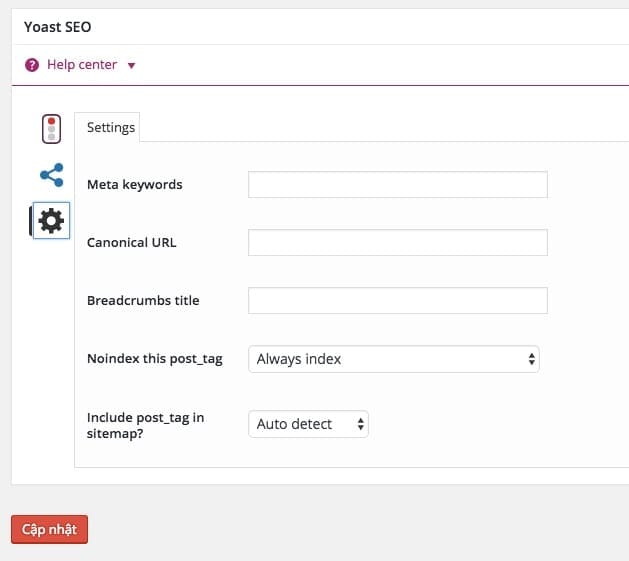Focus the Canonical URL input field
The image size is (629, 561).
click(x=398, y=242)
